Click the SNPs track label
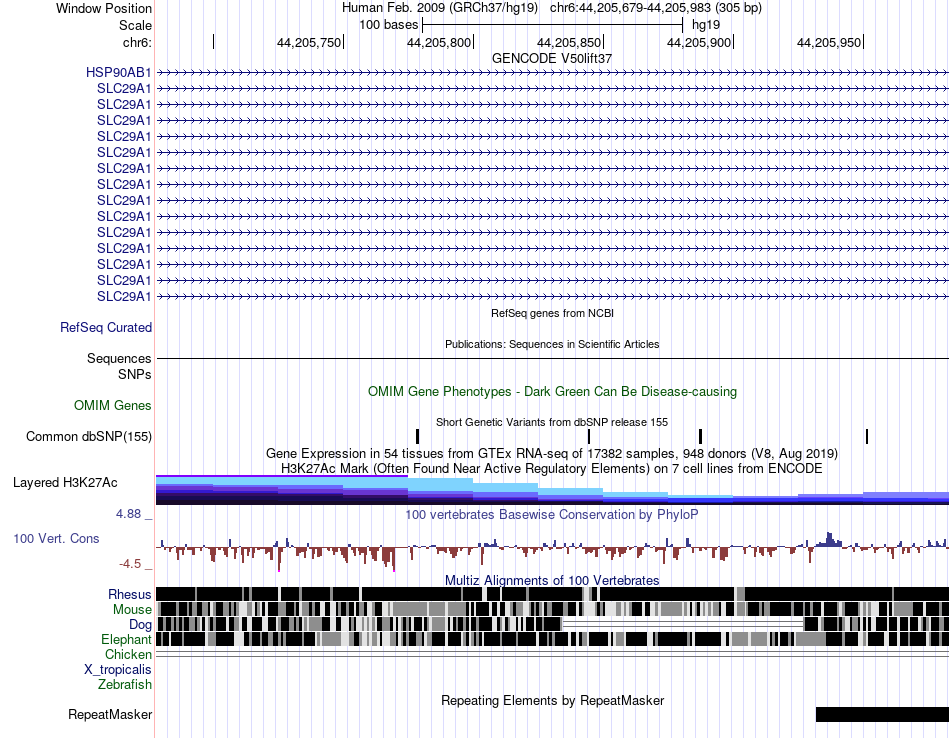Viewport: 950px width, 738px height. [x=135, y=374]
